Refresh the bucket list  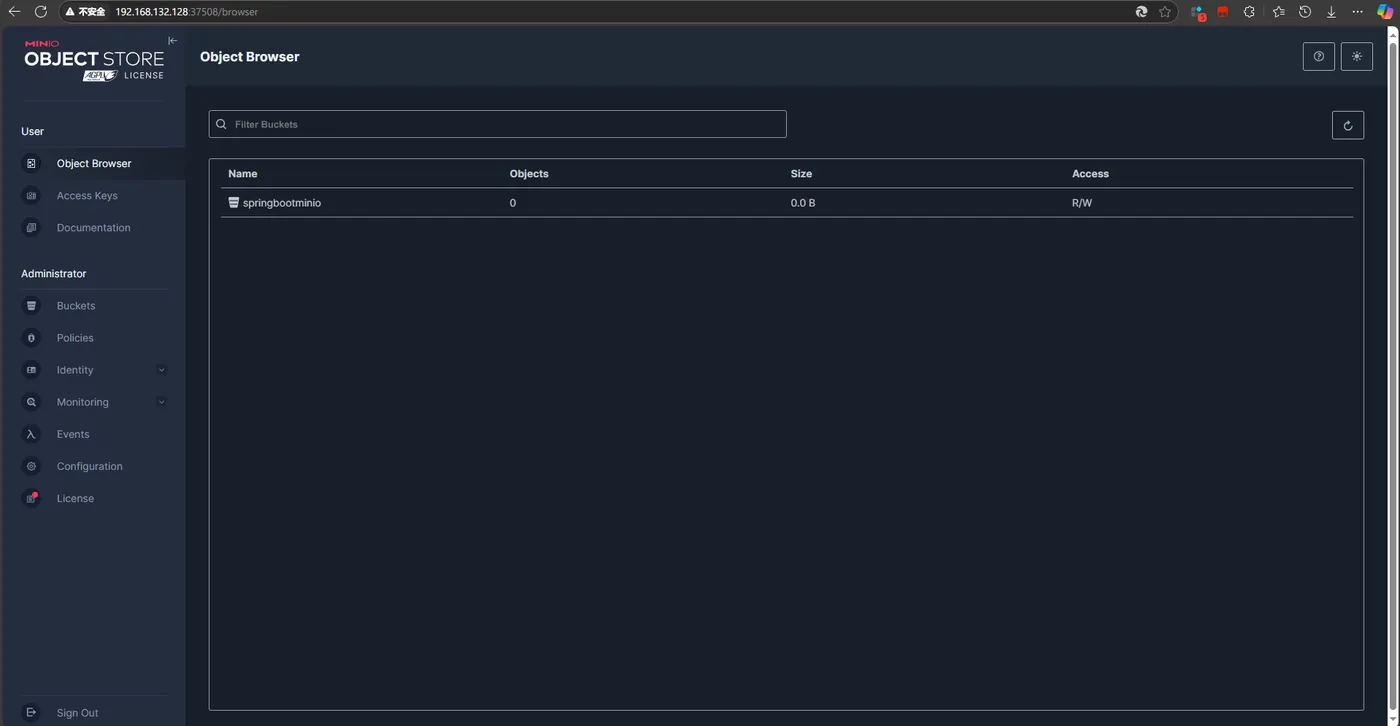(x=1348, y=125)
